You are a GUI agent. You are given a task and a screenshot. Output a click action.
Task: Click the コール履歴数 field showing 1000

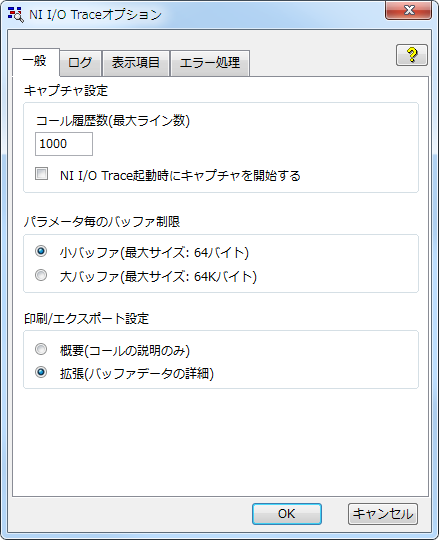click(x=64, y=144)
